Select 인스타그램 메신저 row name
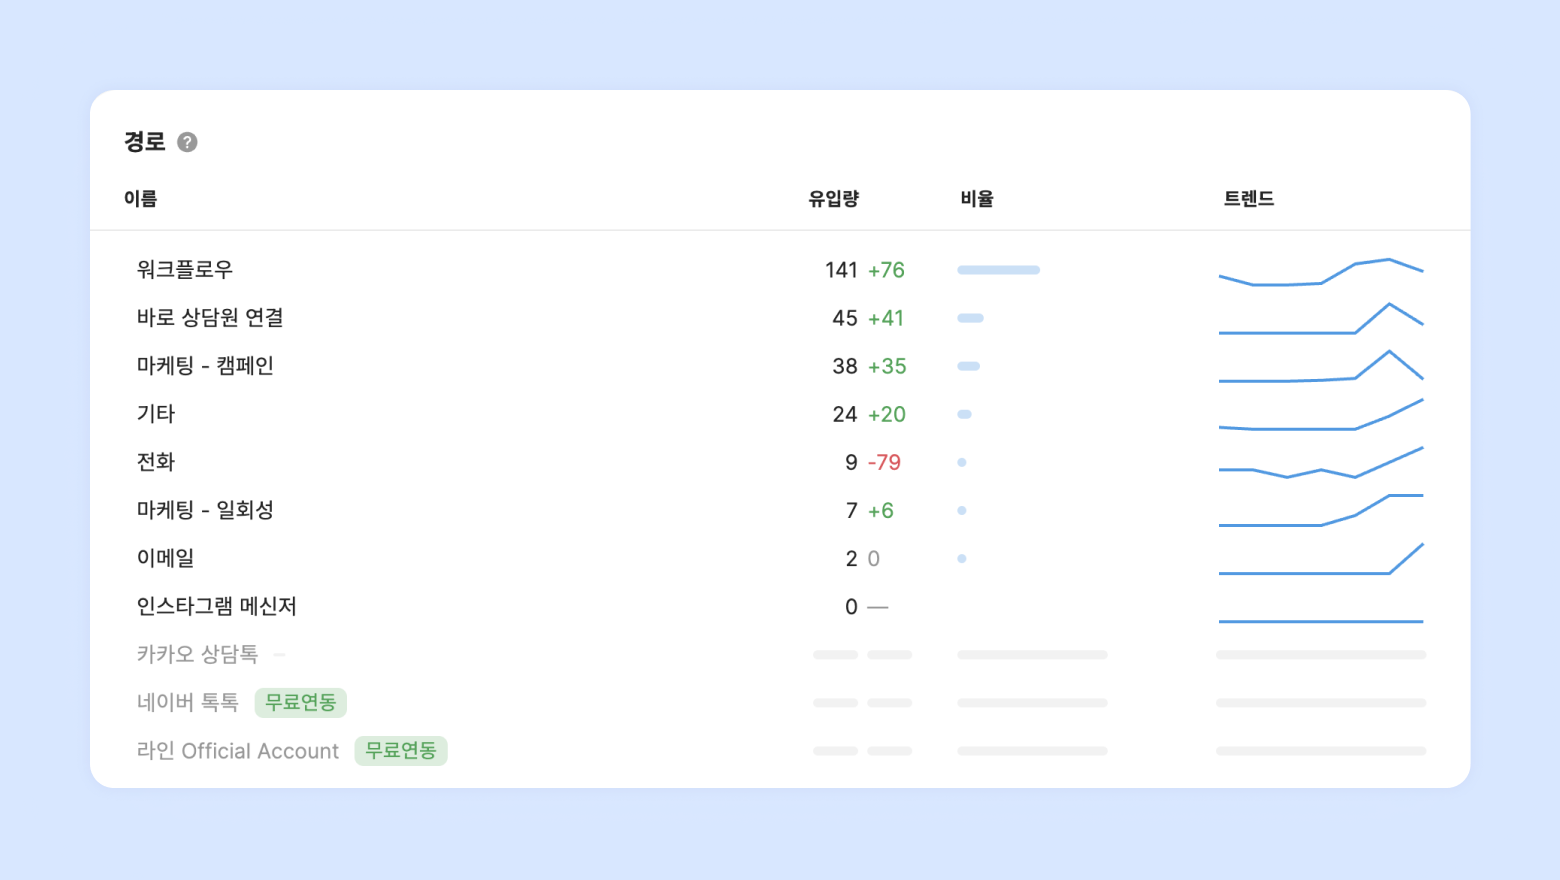The image size is (1560, 880). coord(216,606)
